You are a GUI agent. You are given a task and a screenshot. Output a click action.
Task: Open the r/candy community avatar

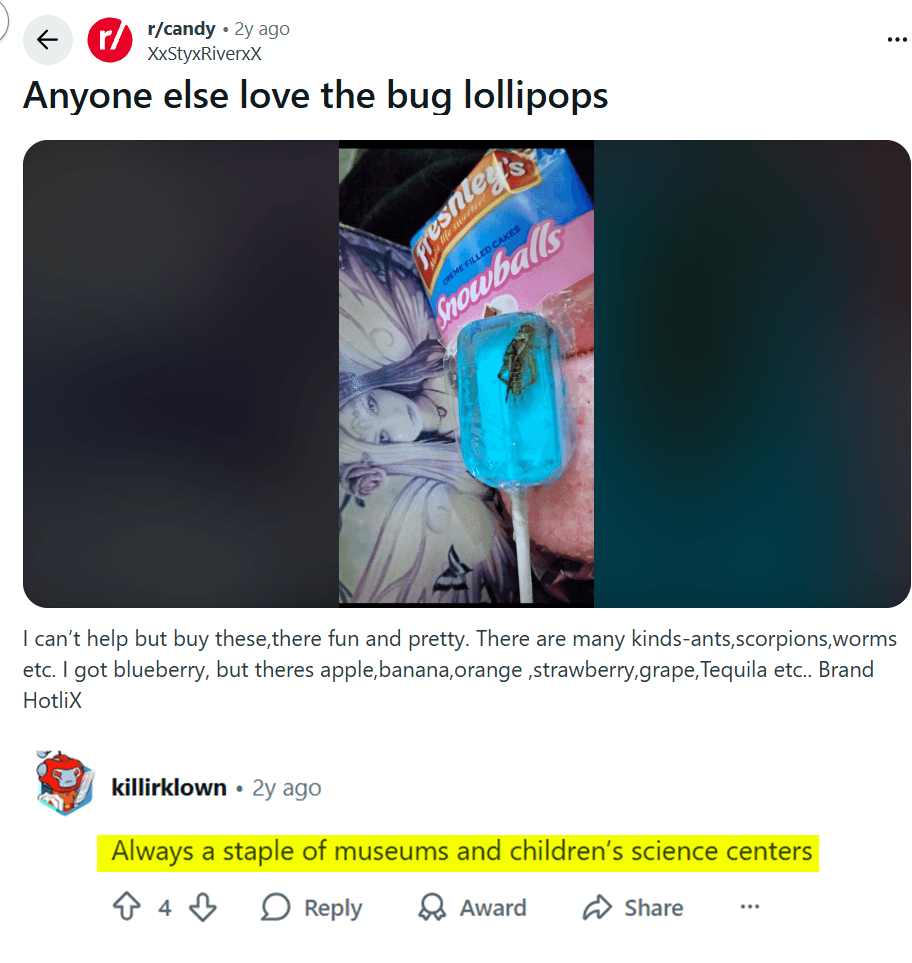109,40
